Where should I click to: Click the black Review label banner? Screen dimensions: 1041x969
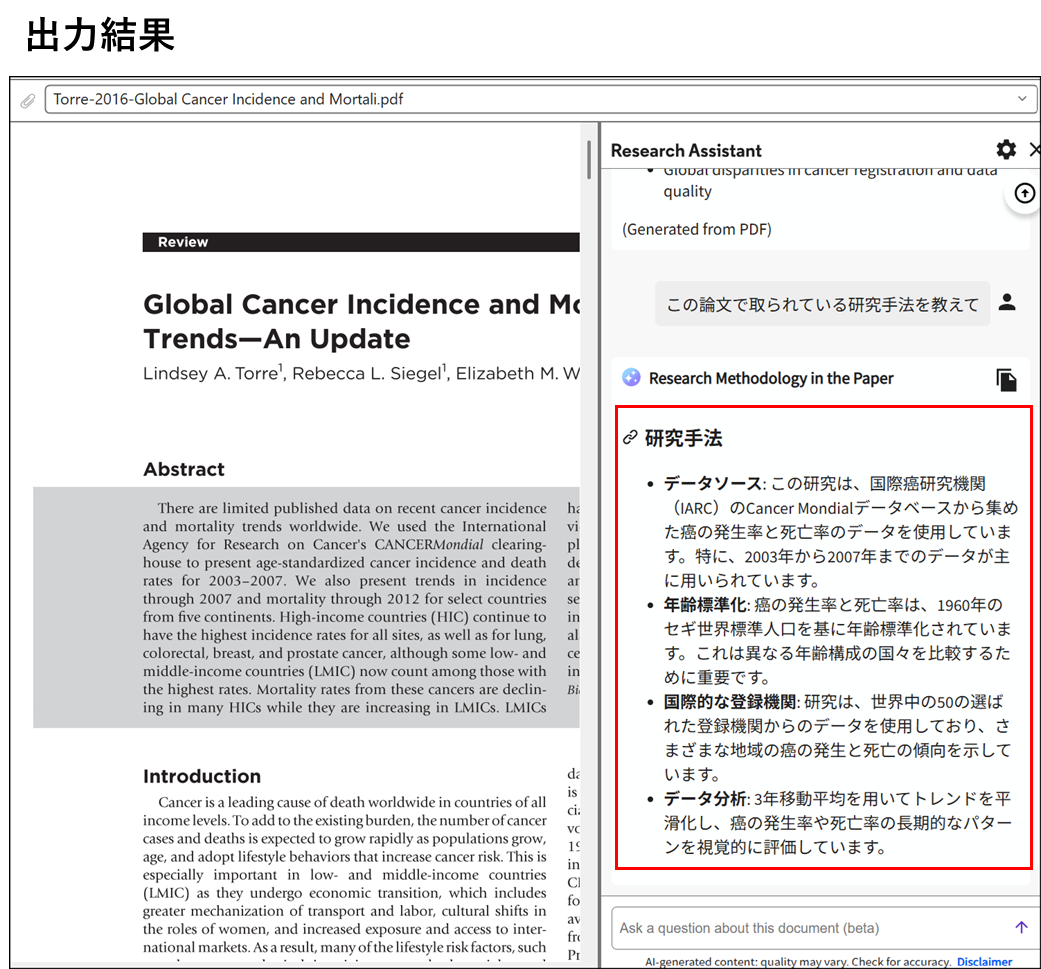point(360,242)
